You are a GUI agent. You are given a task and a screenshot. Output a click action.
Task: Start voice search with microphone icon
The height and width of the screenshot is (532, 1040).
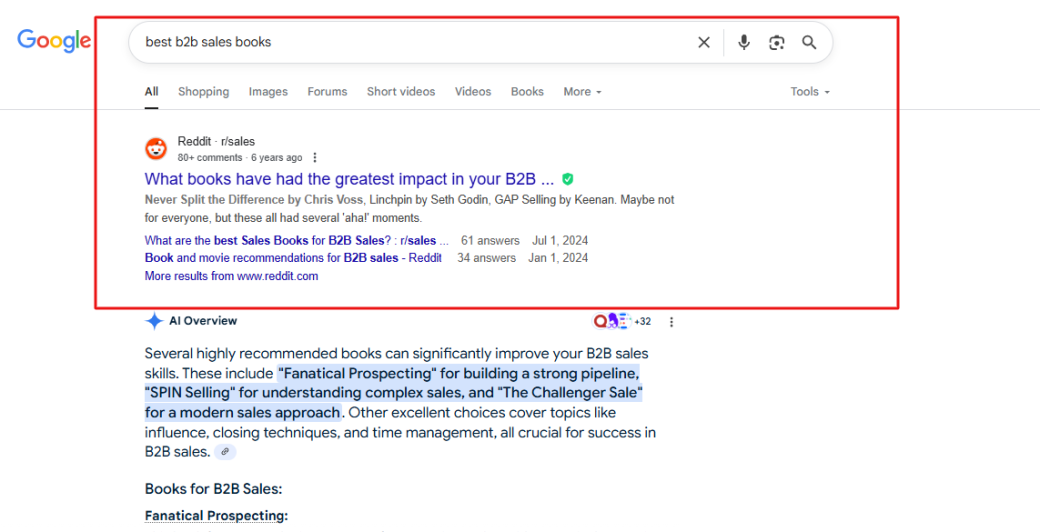[744, 42]
